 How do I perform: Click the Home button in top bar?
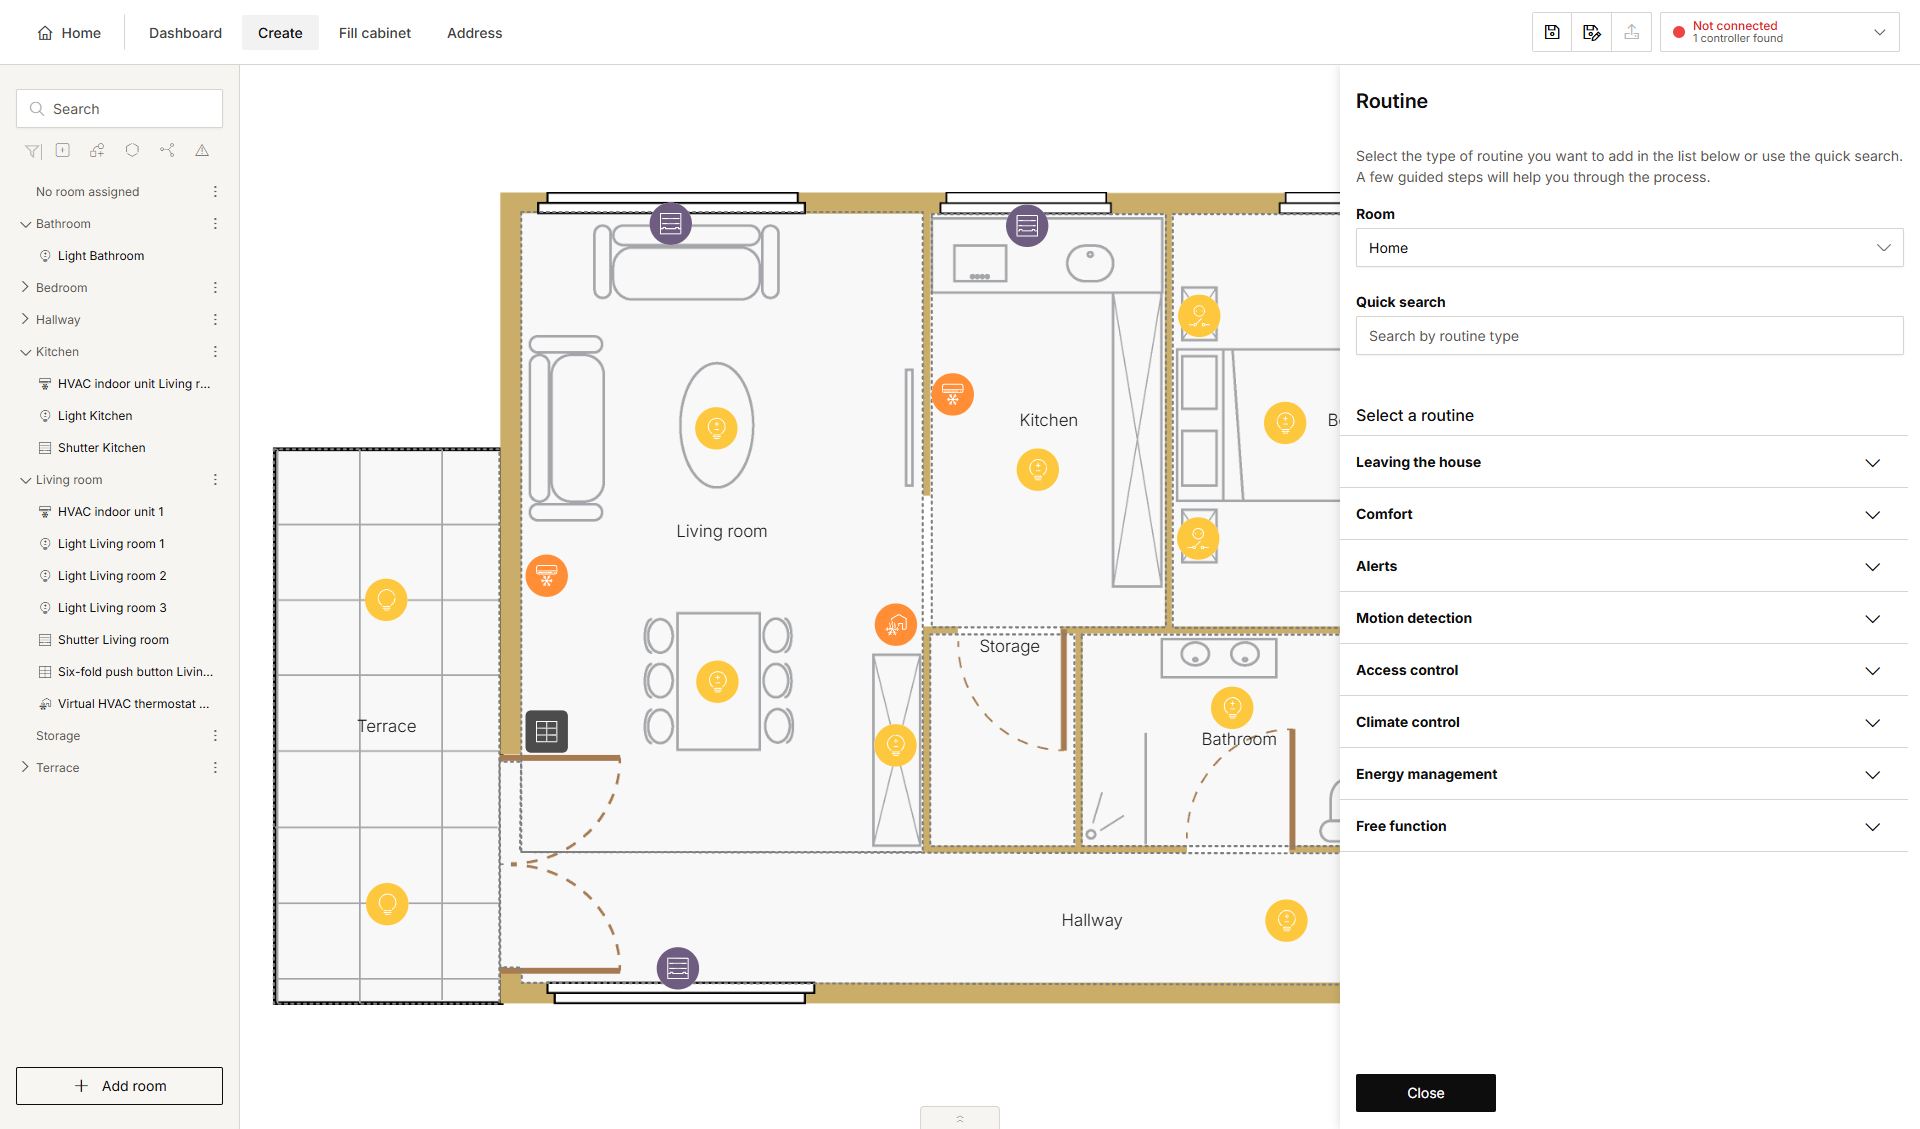click(69, 33)
